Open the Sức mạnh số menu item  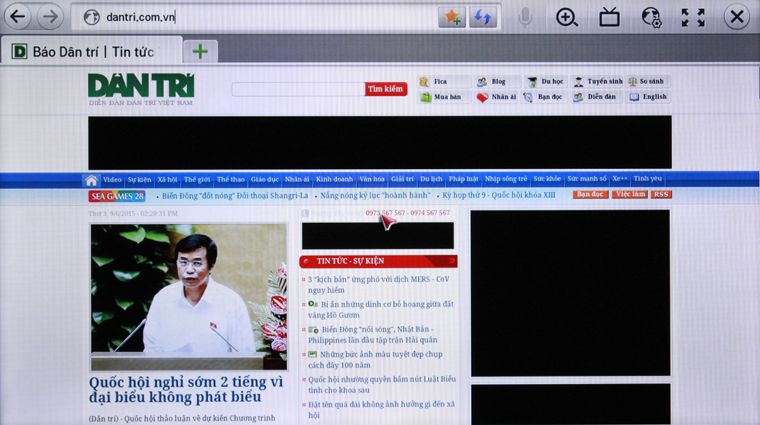tap(587, 179)
